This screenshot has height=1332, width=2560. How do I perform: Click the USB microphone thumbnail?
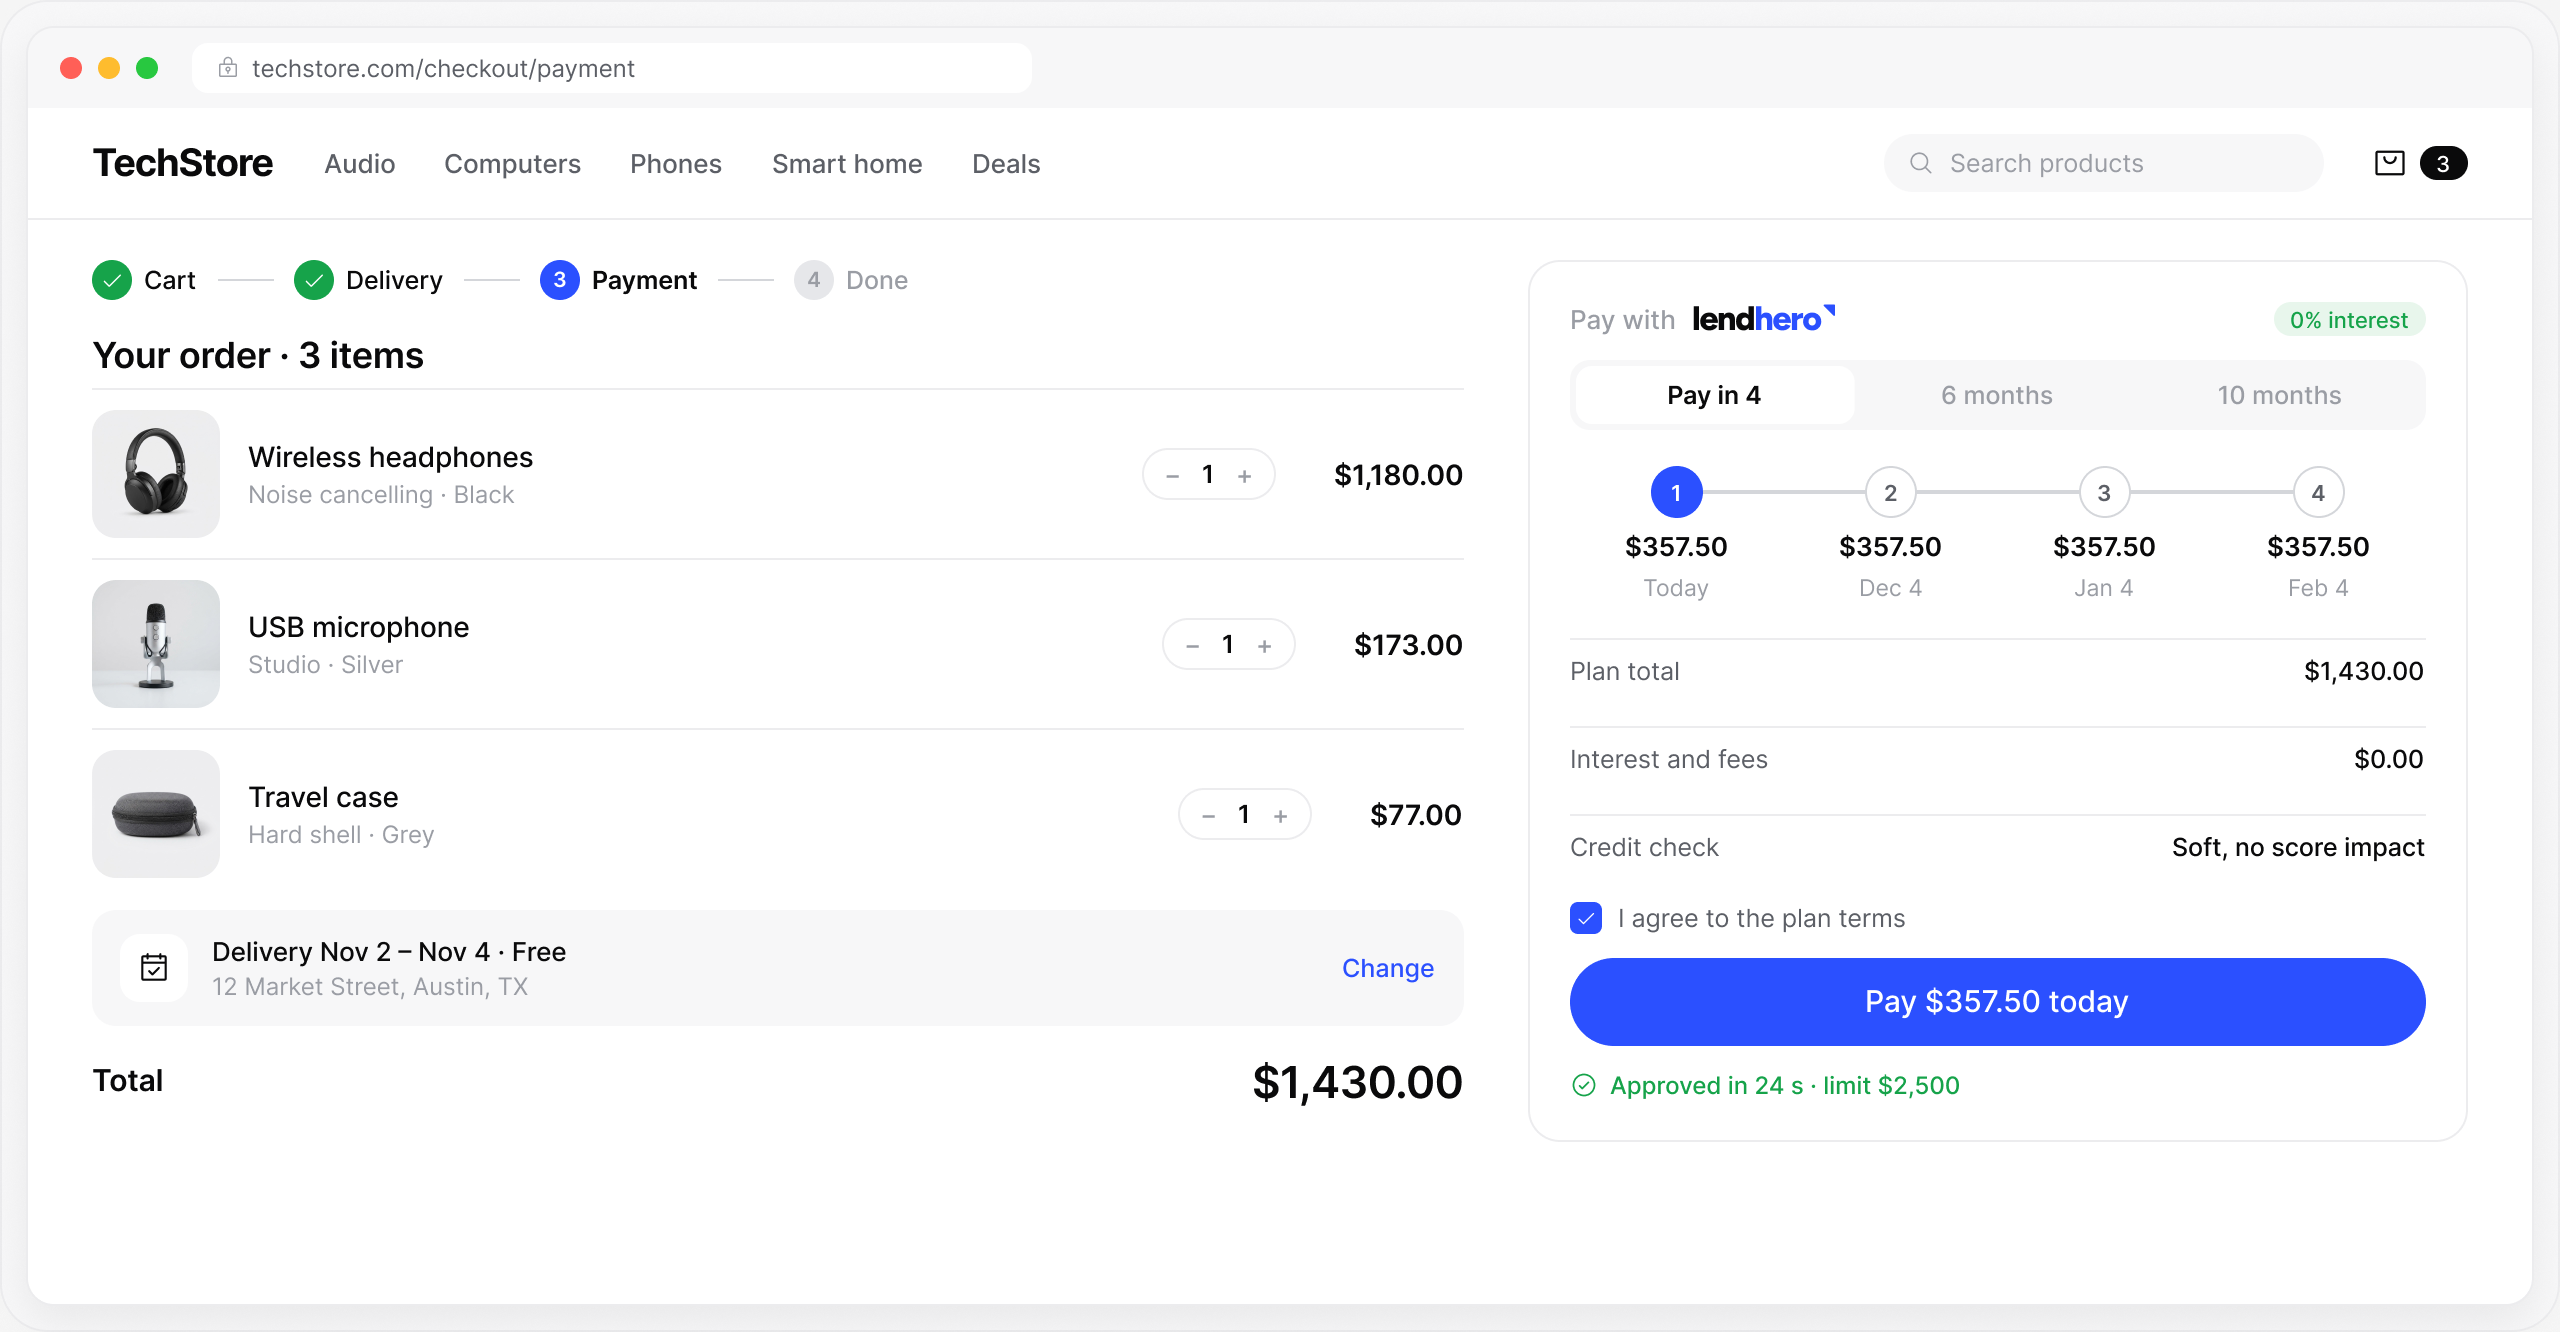156,644
